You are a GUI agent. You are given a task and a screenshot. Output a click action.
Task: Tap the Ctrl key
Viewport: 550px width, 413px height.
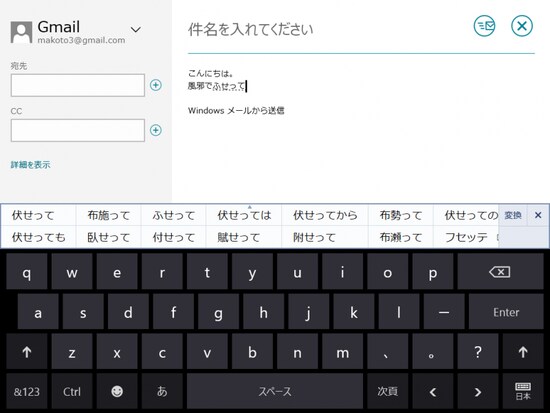click(x=72, y=391)
